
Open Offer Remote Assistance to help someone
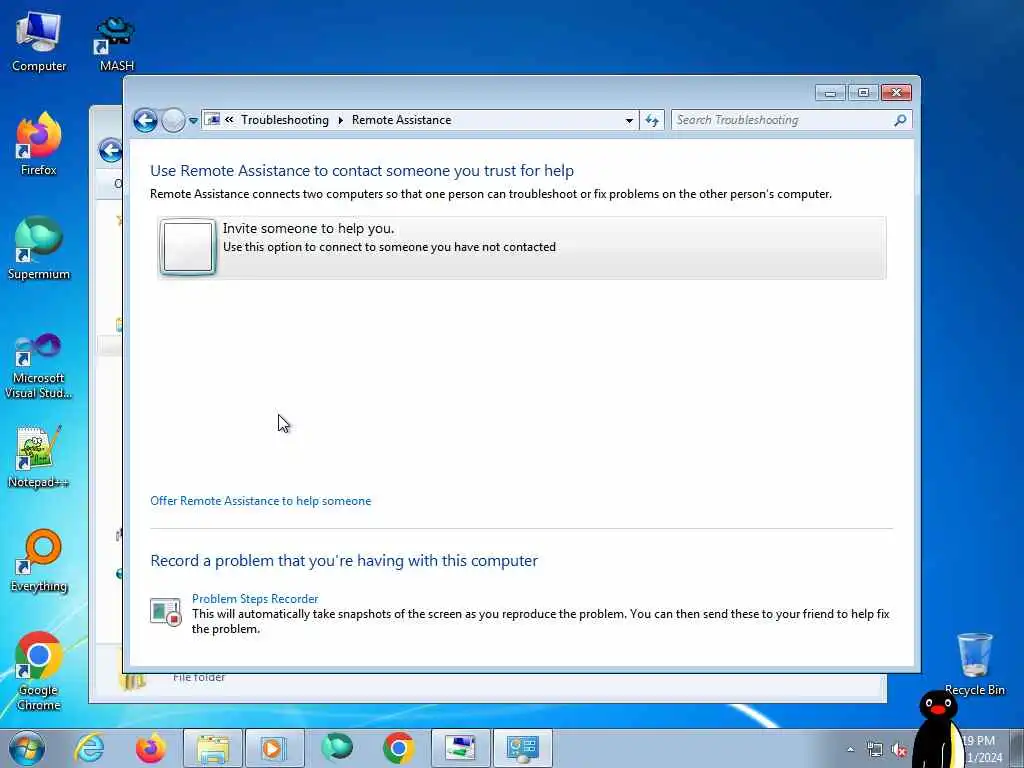pos(261,501)
